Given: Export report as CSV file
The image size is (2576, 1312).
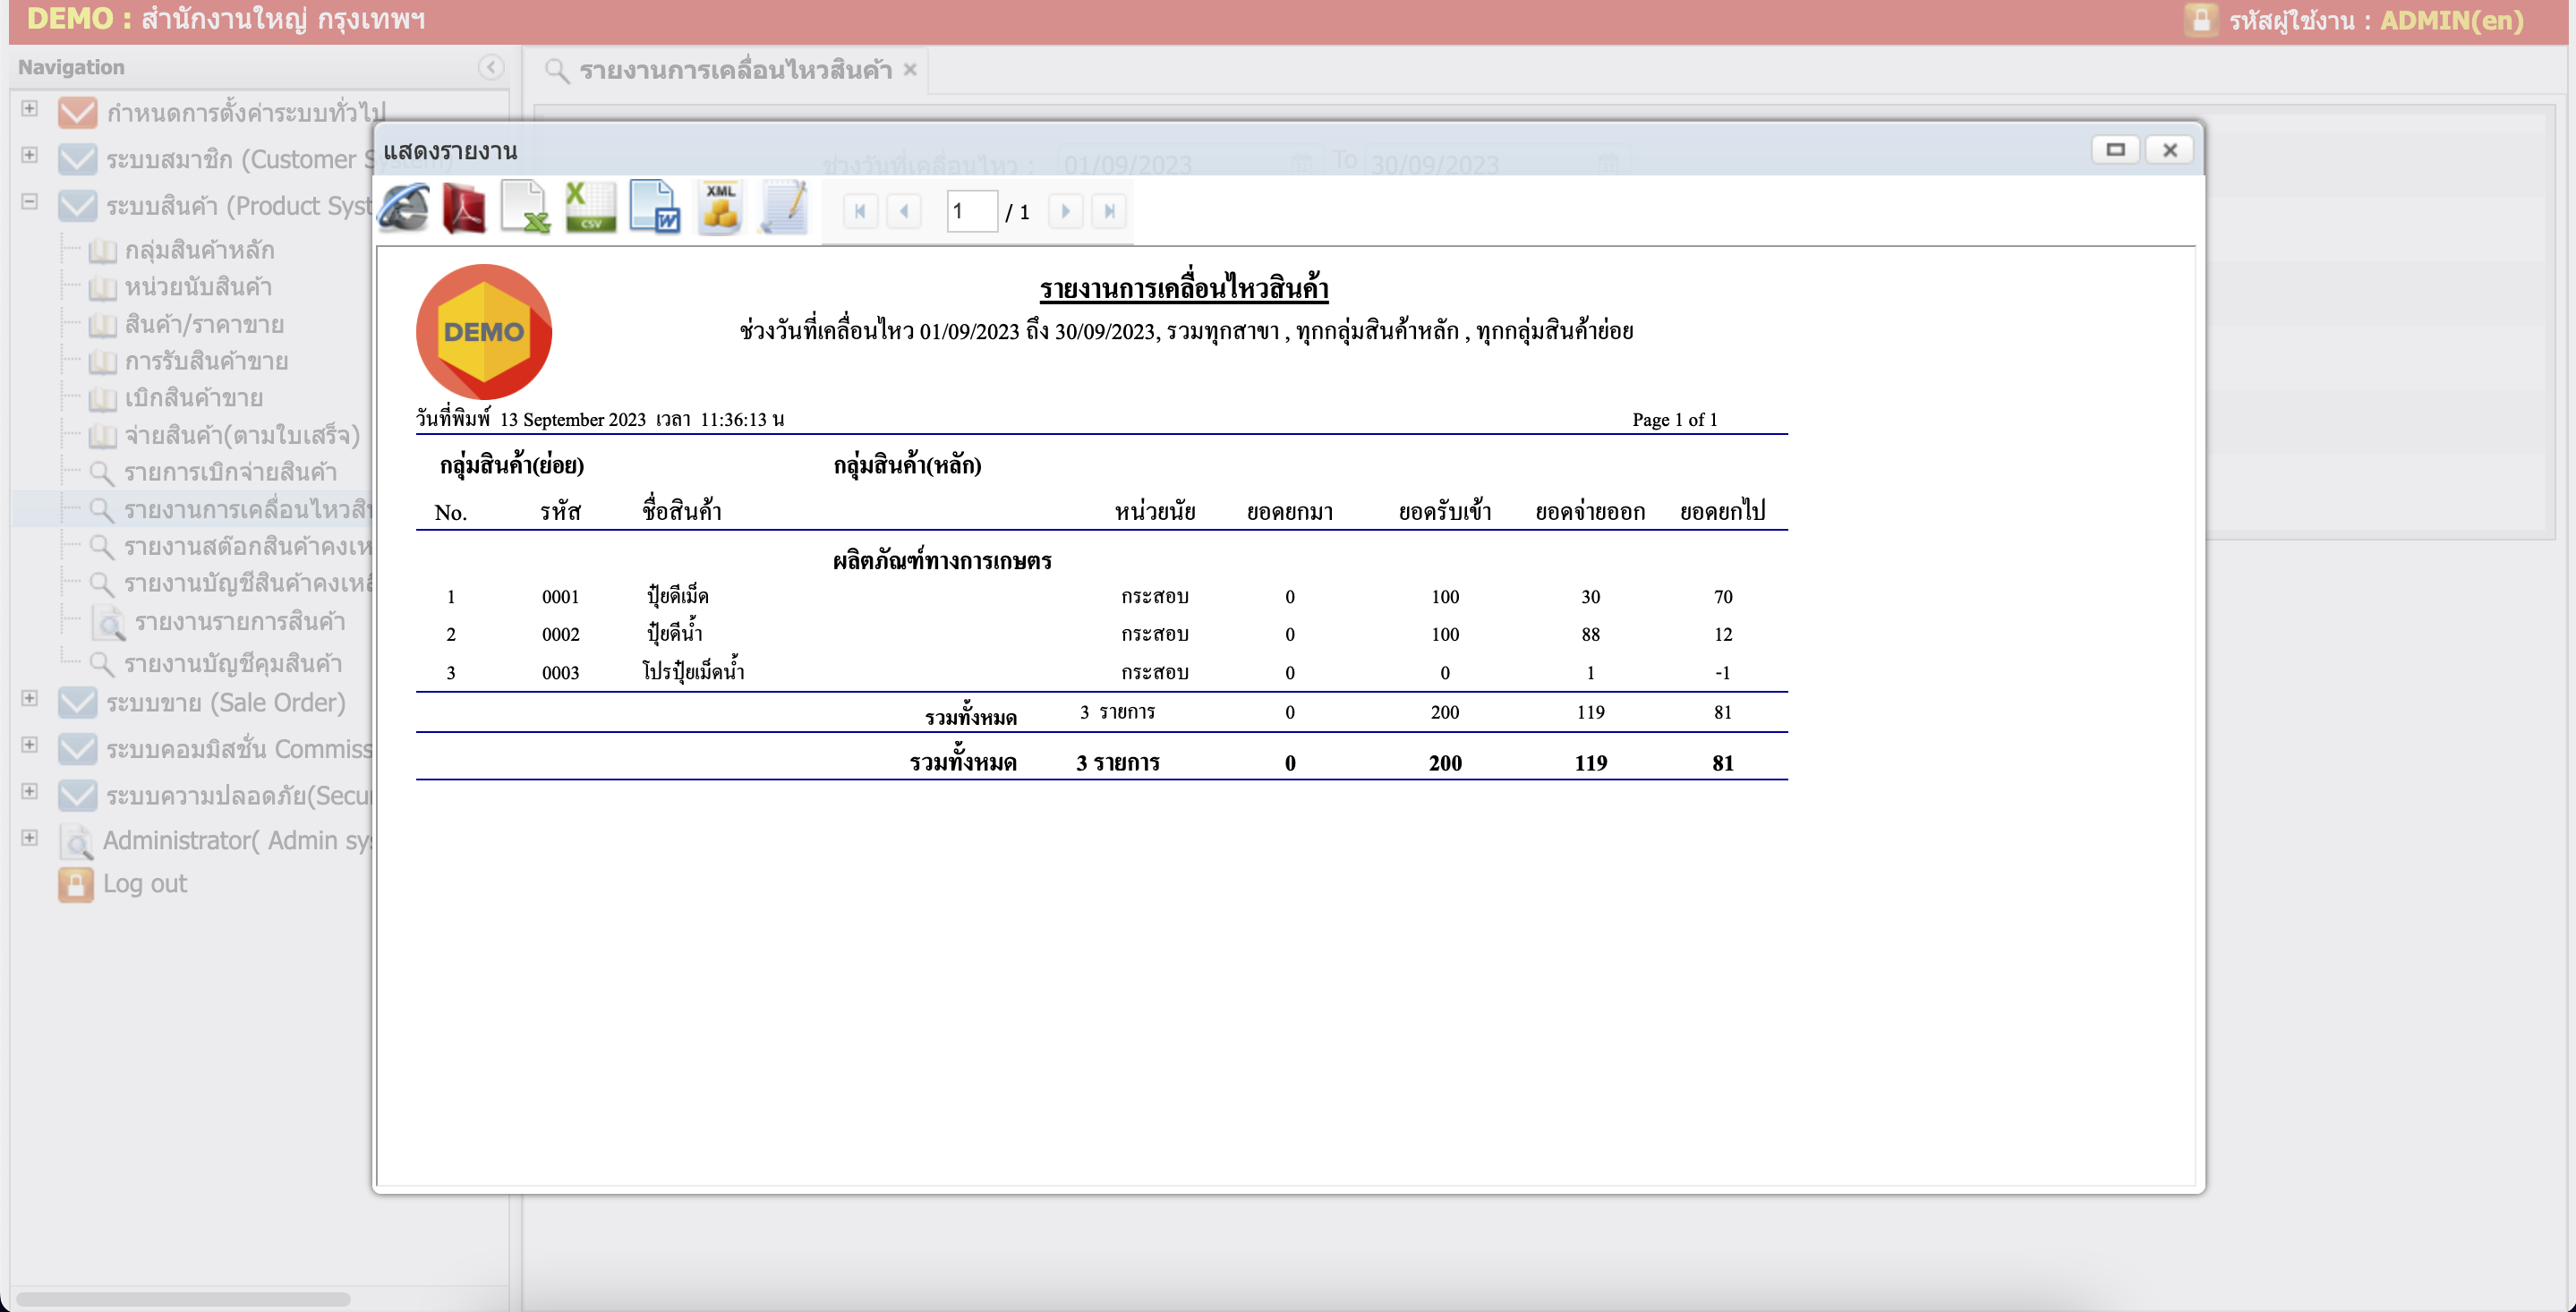Looking at the screenshot, I should [590, 209].
